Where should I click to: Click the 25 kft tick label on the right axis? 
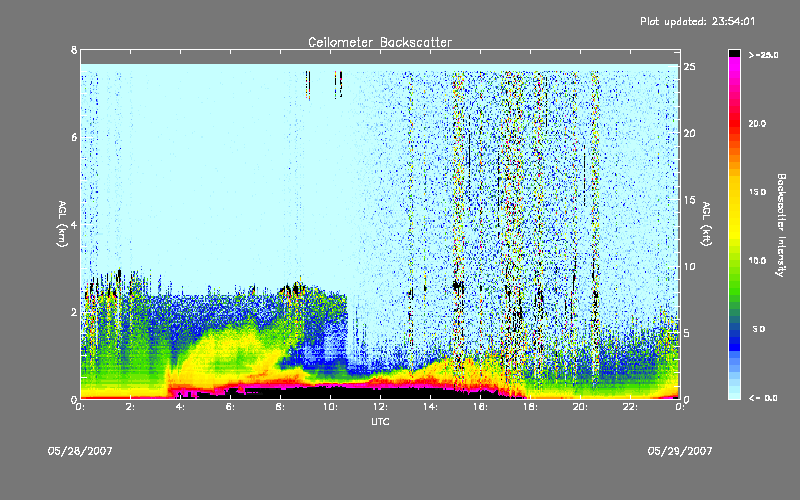point(689,66)
